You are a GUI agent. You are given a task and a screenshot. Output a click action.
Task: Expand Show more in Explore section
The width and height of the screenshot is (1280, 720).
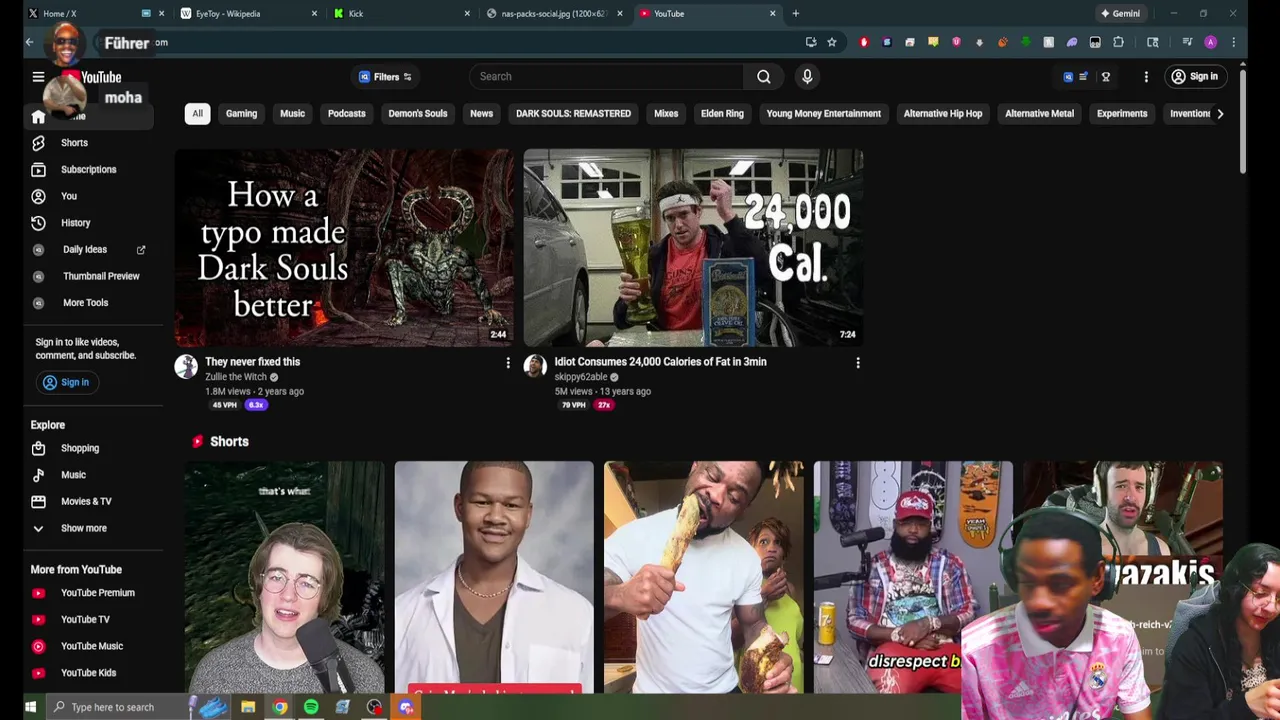coord(83,528)
